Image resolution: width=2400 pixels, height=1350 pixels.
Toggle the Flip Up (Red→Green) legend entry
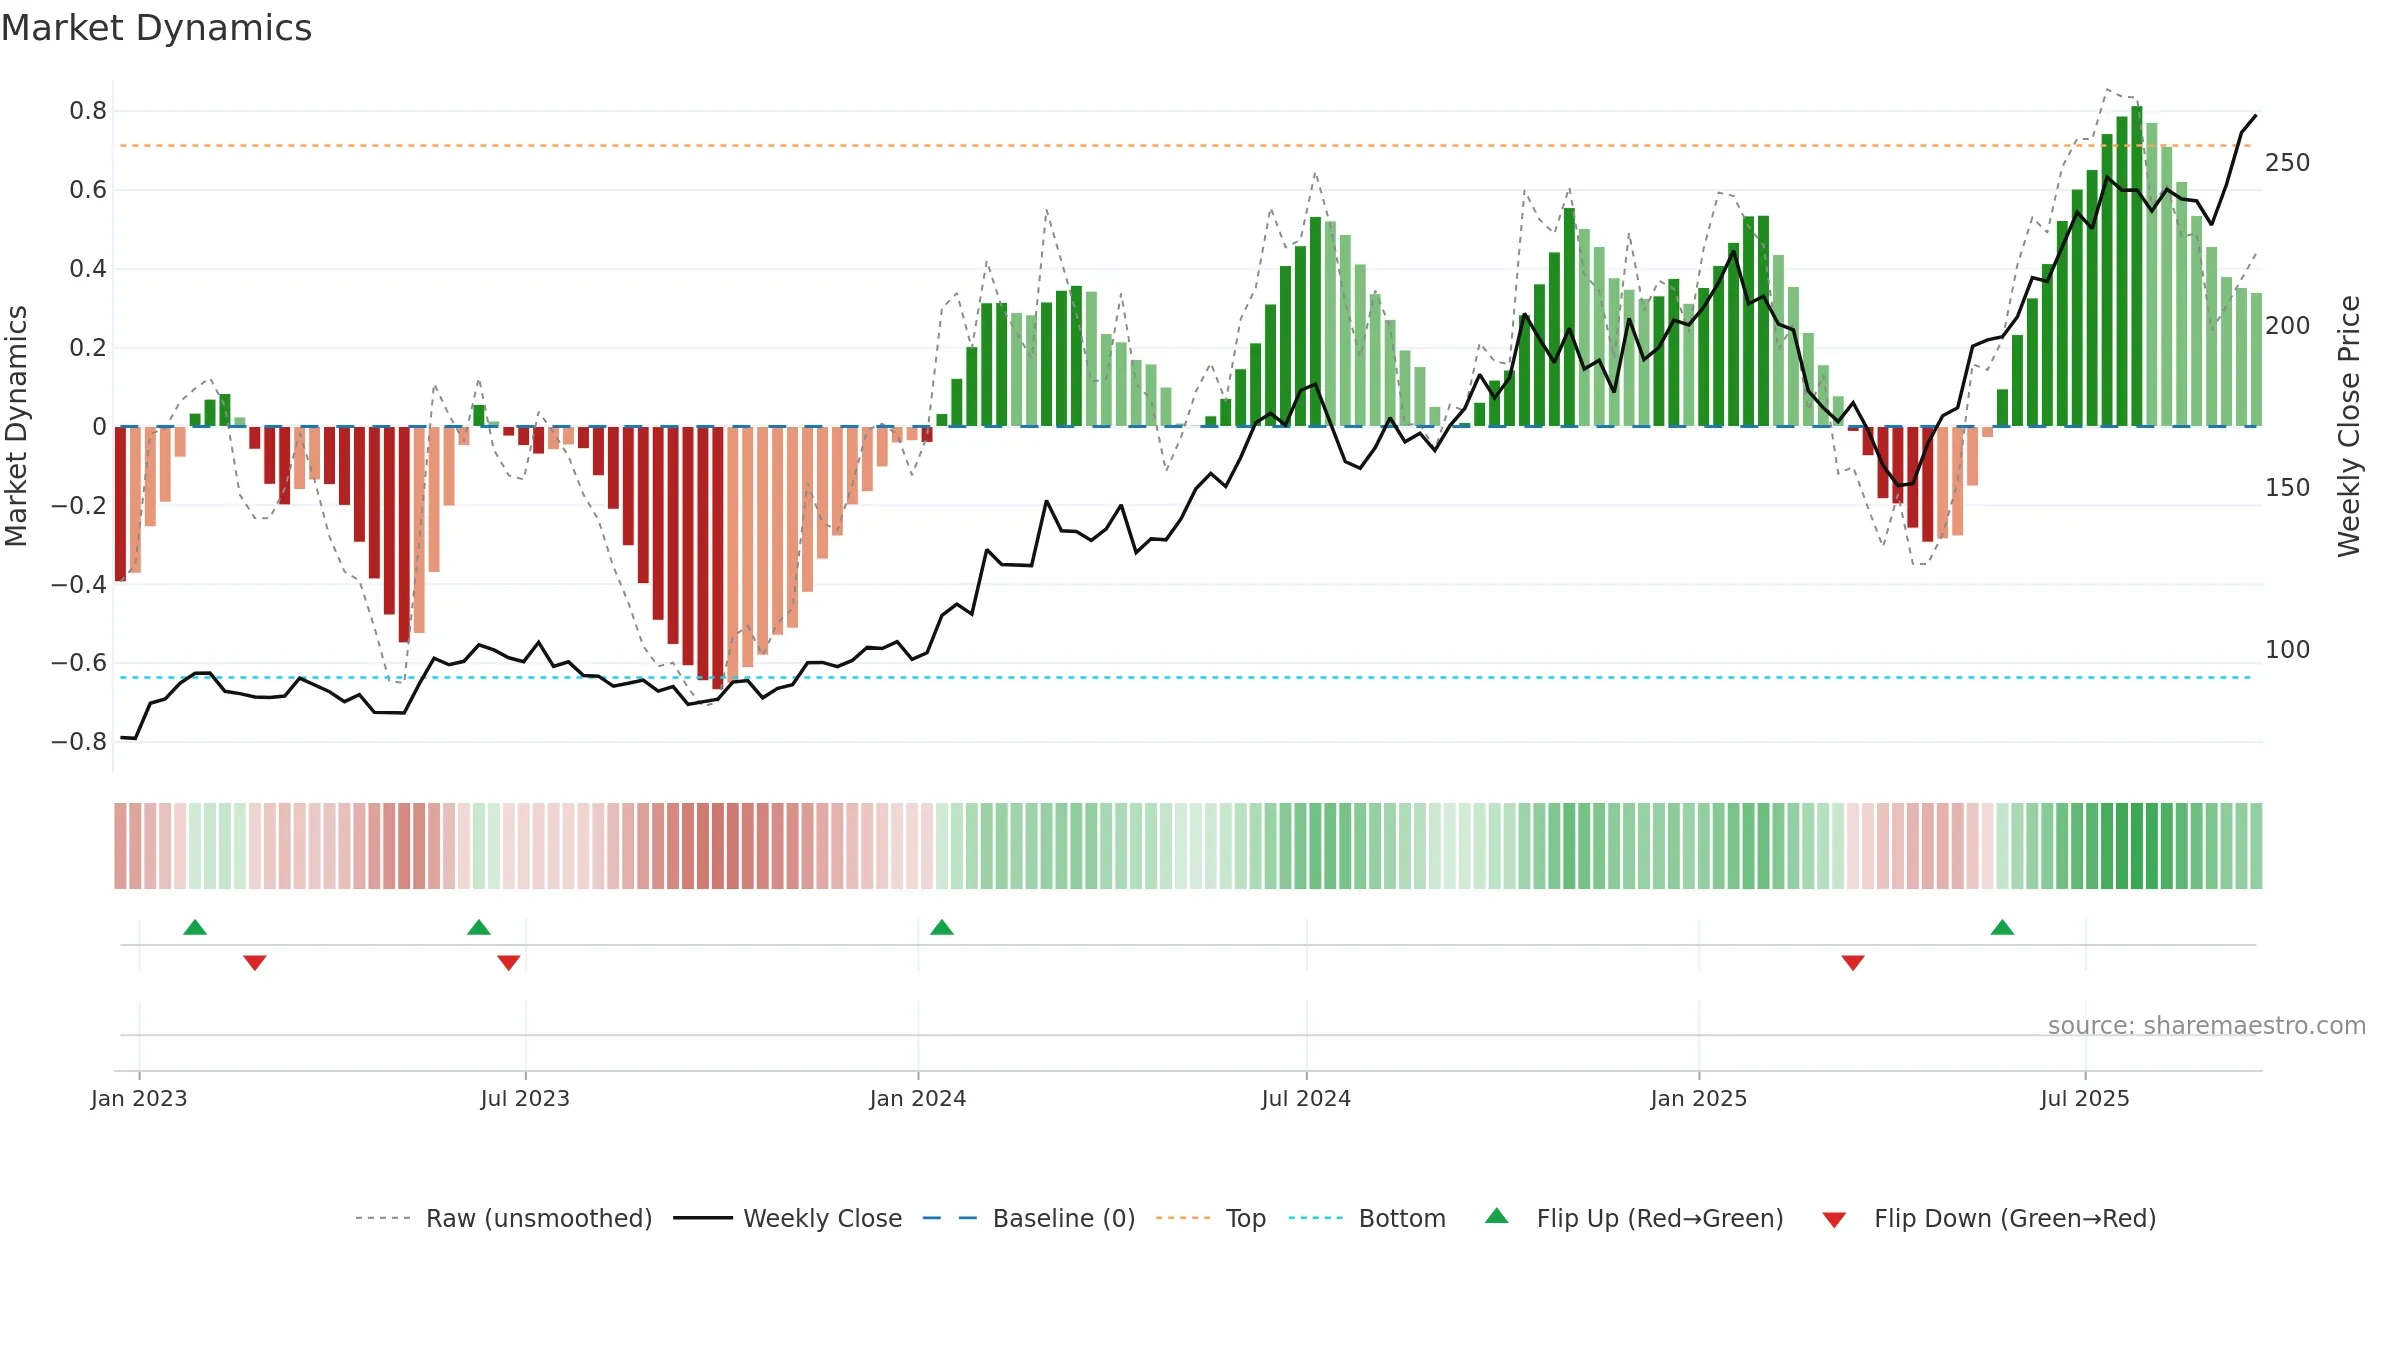pyautogui.click(x=1634, y=1218)
